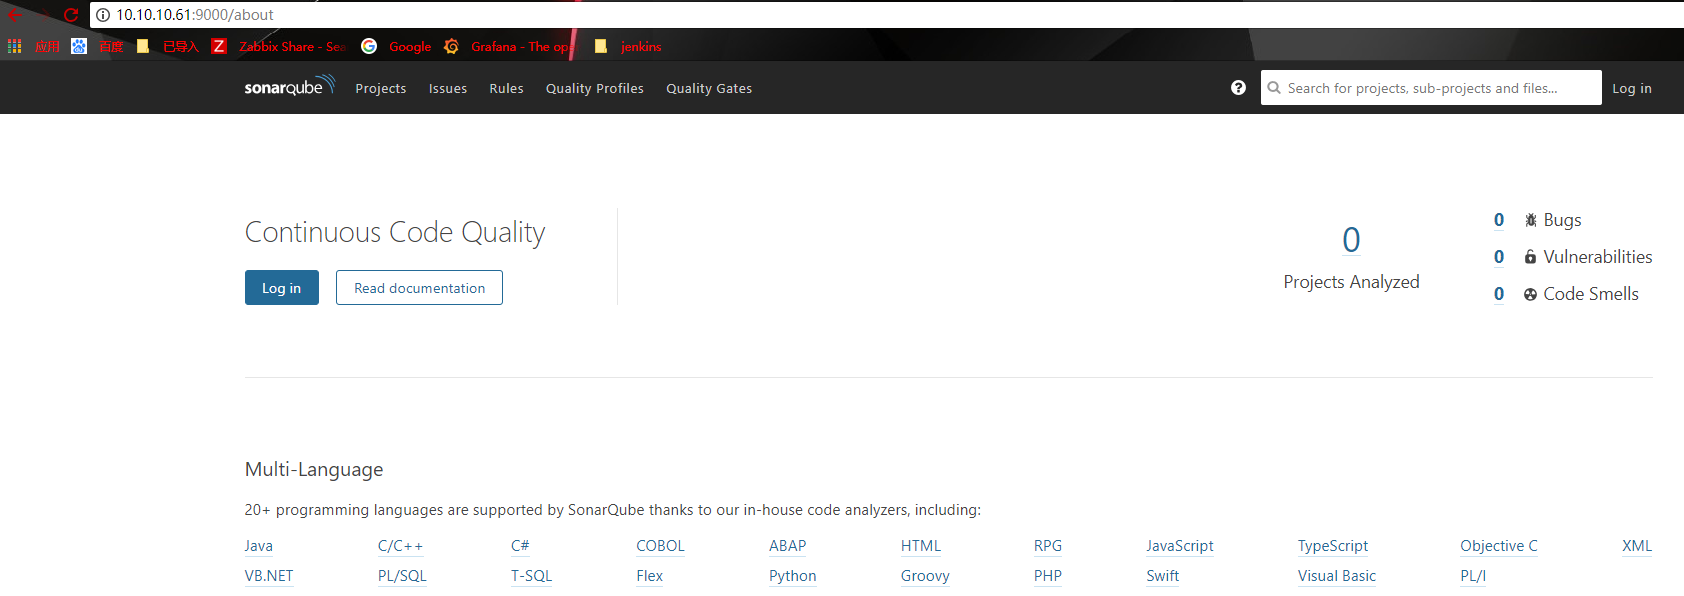Open the Grafana bookmark
Screen dimensions: 1684x596
tap(507, 46)
